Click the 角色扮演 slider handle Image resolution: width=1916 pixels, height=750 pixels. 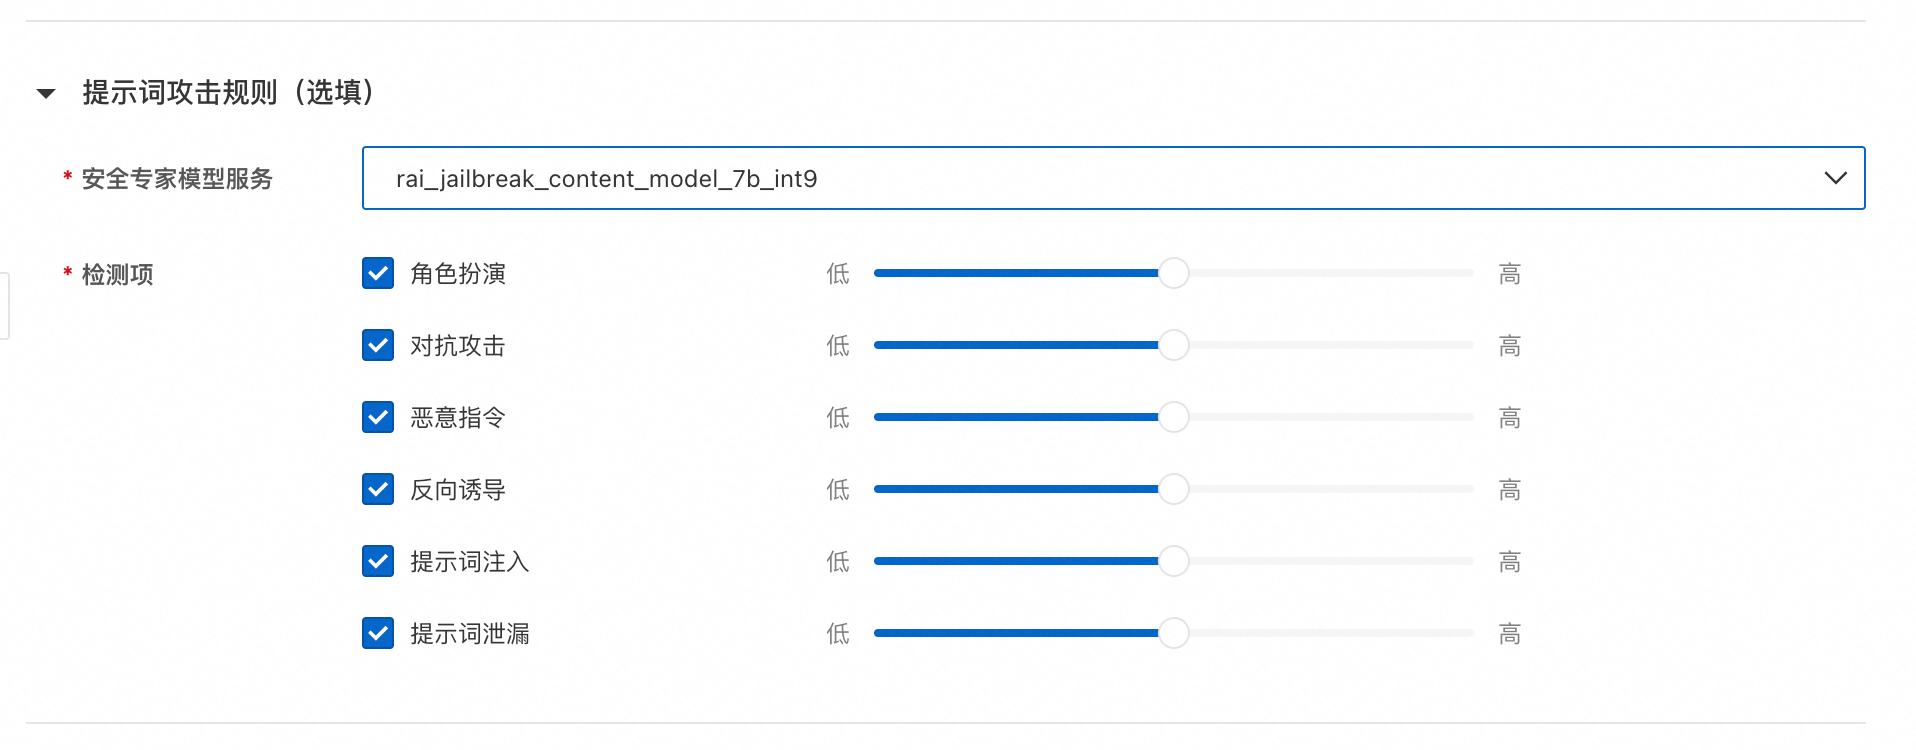click(1173, 273)
